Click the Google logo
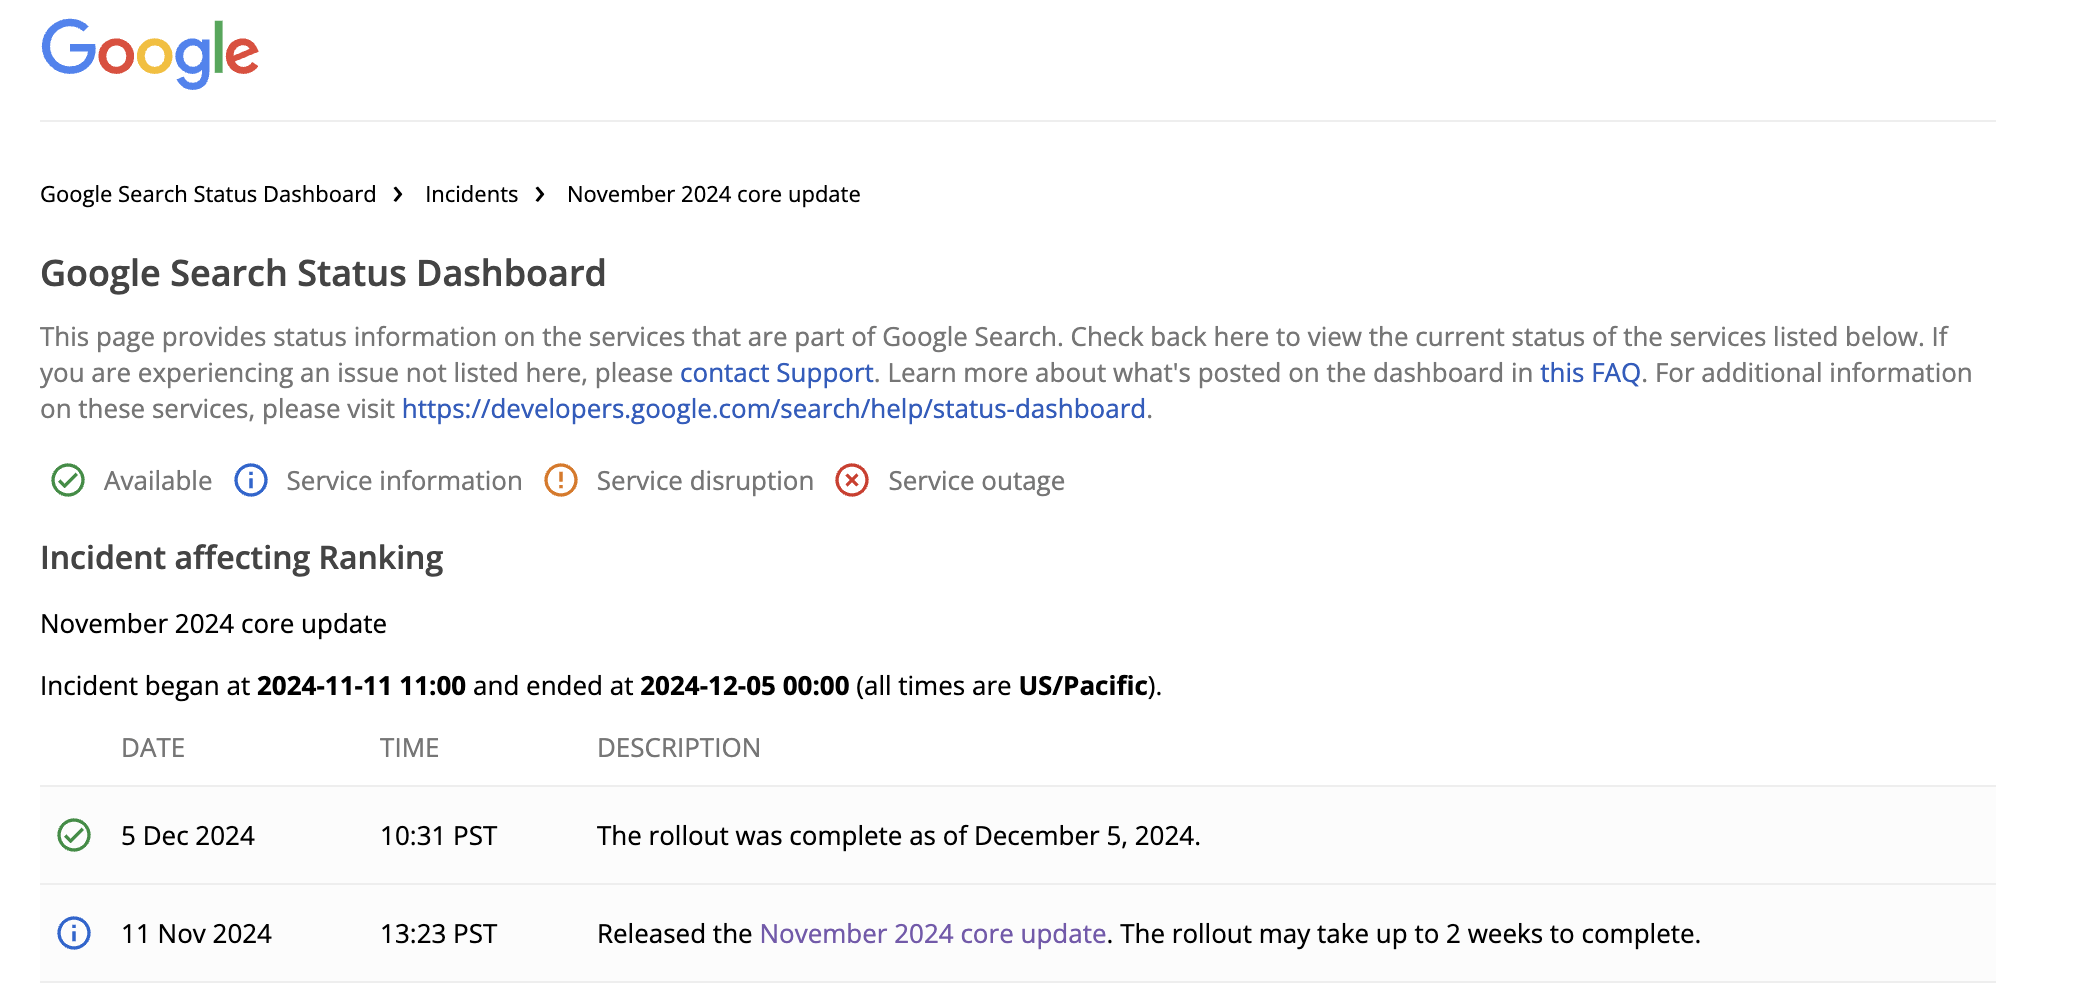Viewport: 2074px width, 996px height. coord(149,54)
